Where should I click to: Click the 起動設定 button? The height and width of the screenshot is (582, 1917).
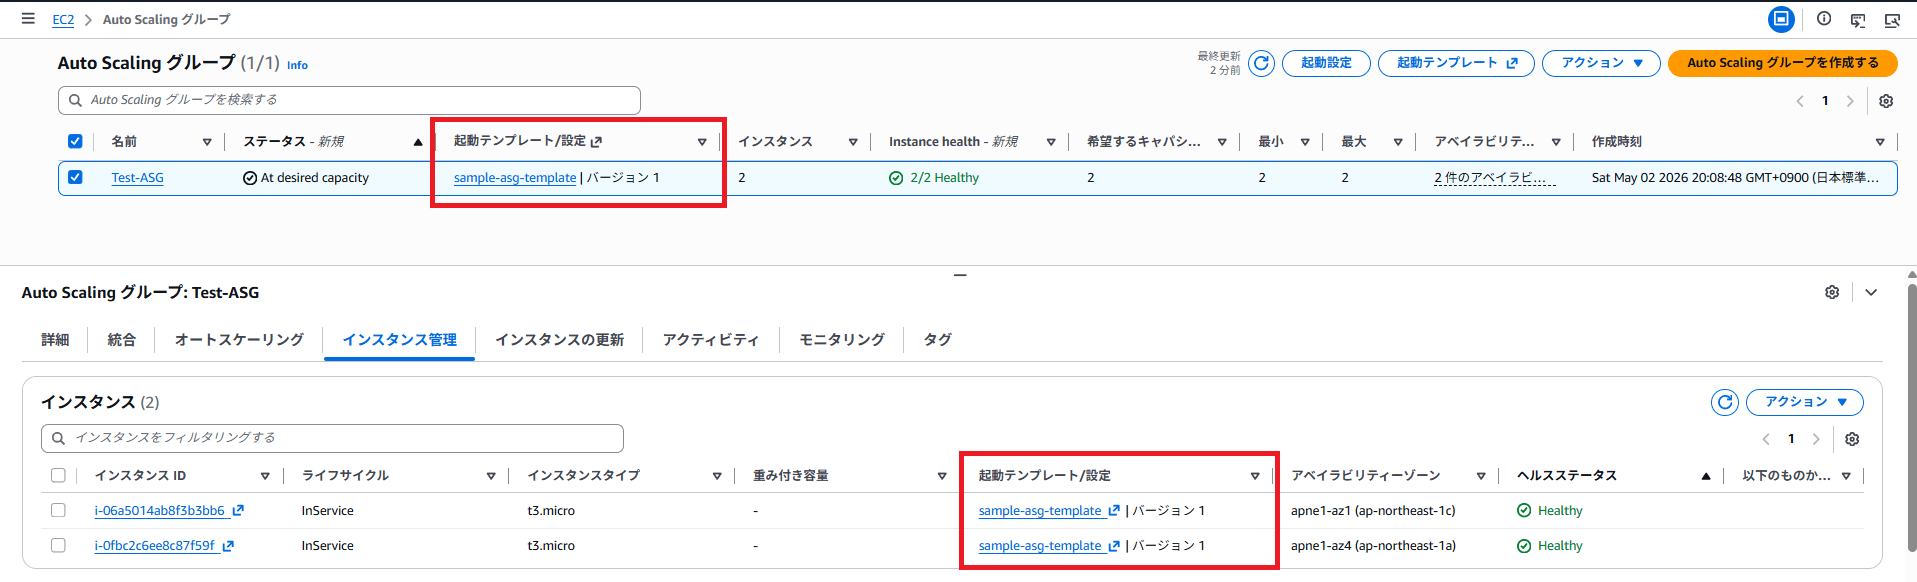click(1326, 63)
